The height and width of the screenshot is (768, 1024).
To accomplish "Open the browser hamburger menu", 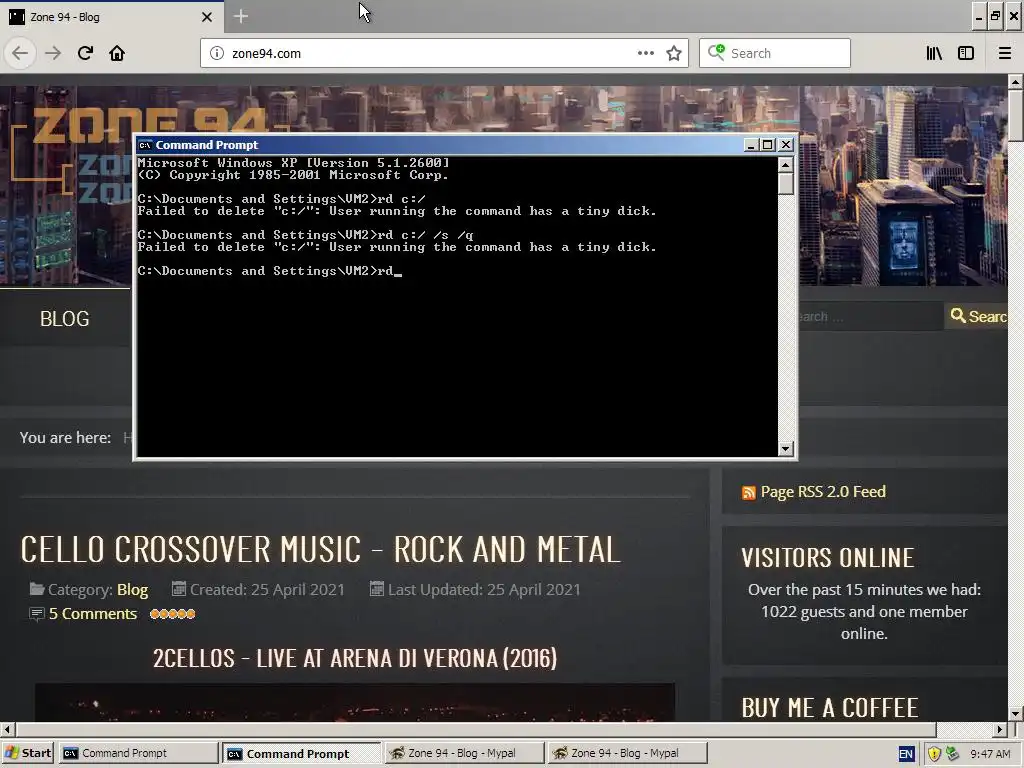I will (1005, 54).
